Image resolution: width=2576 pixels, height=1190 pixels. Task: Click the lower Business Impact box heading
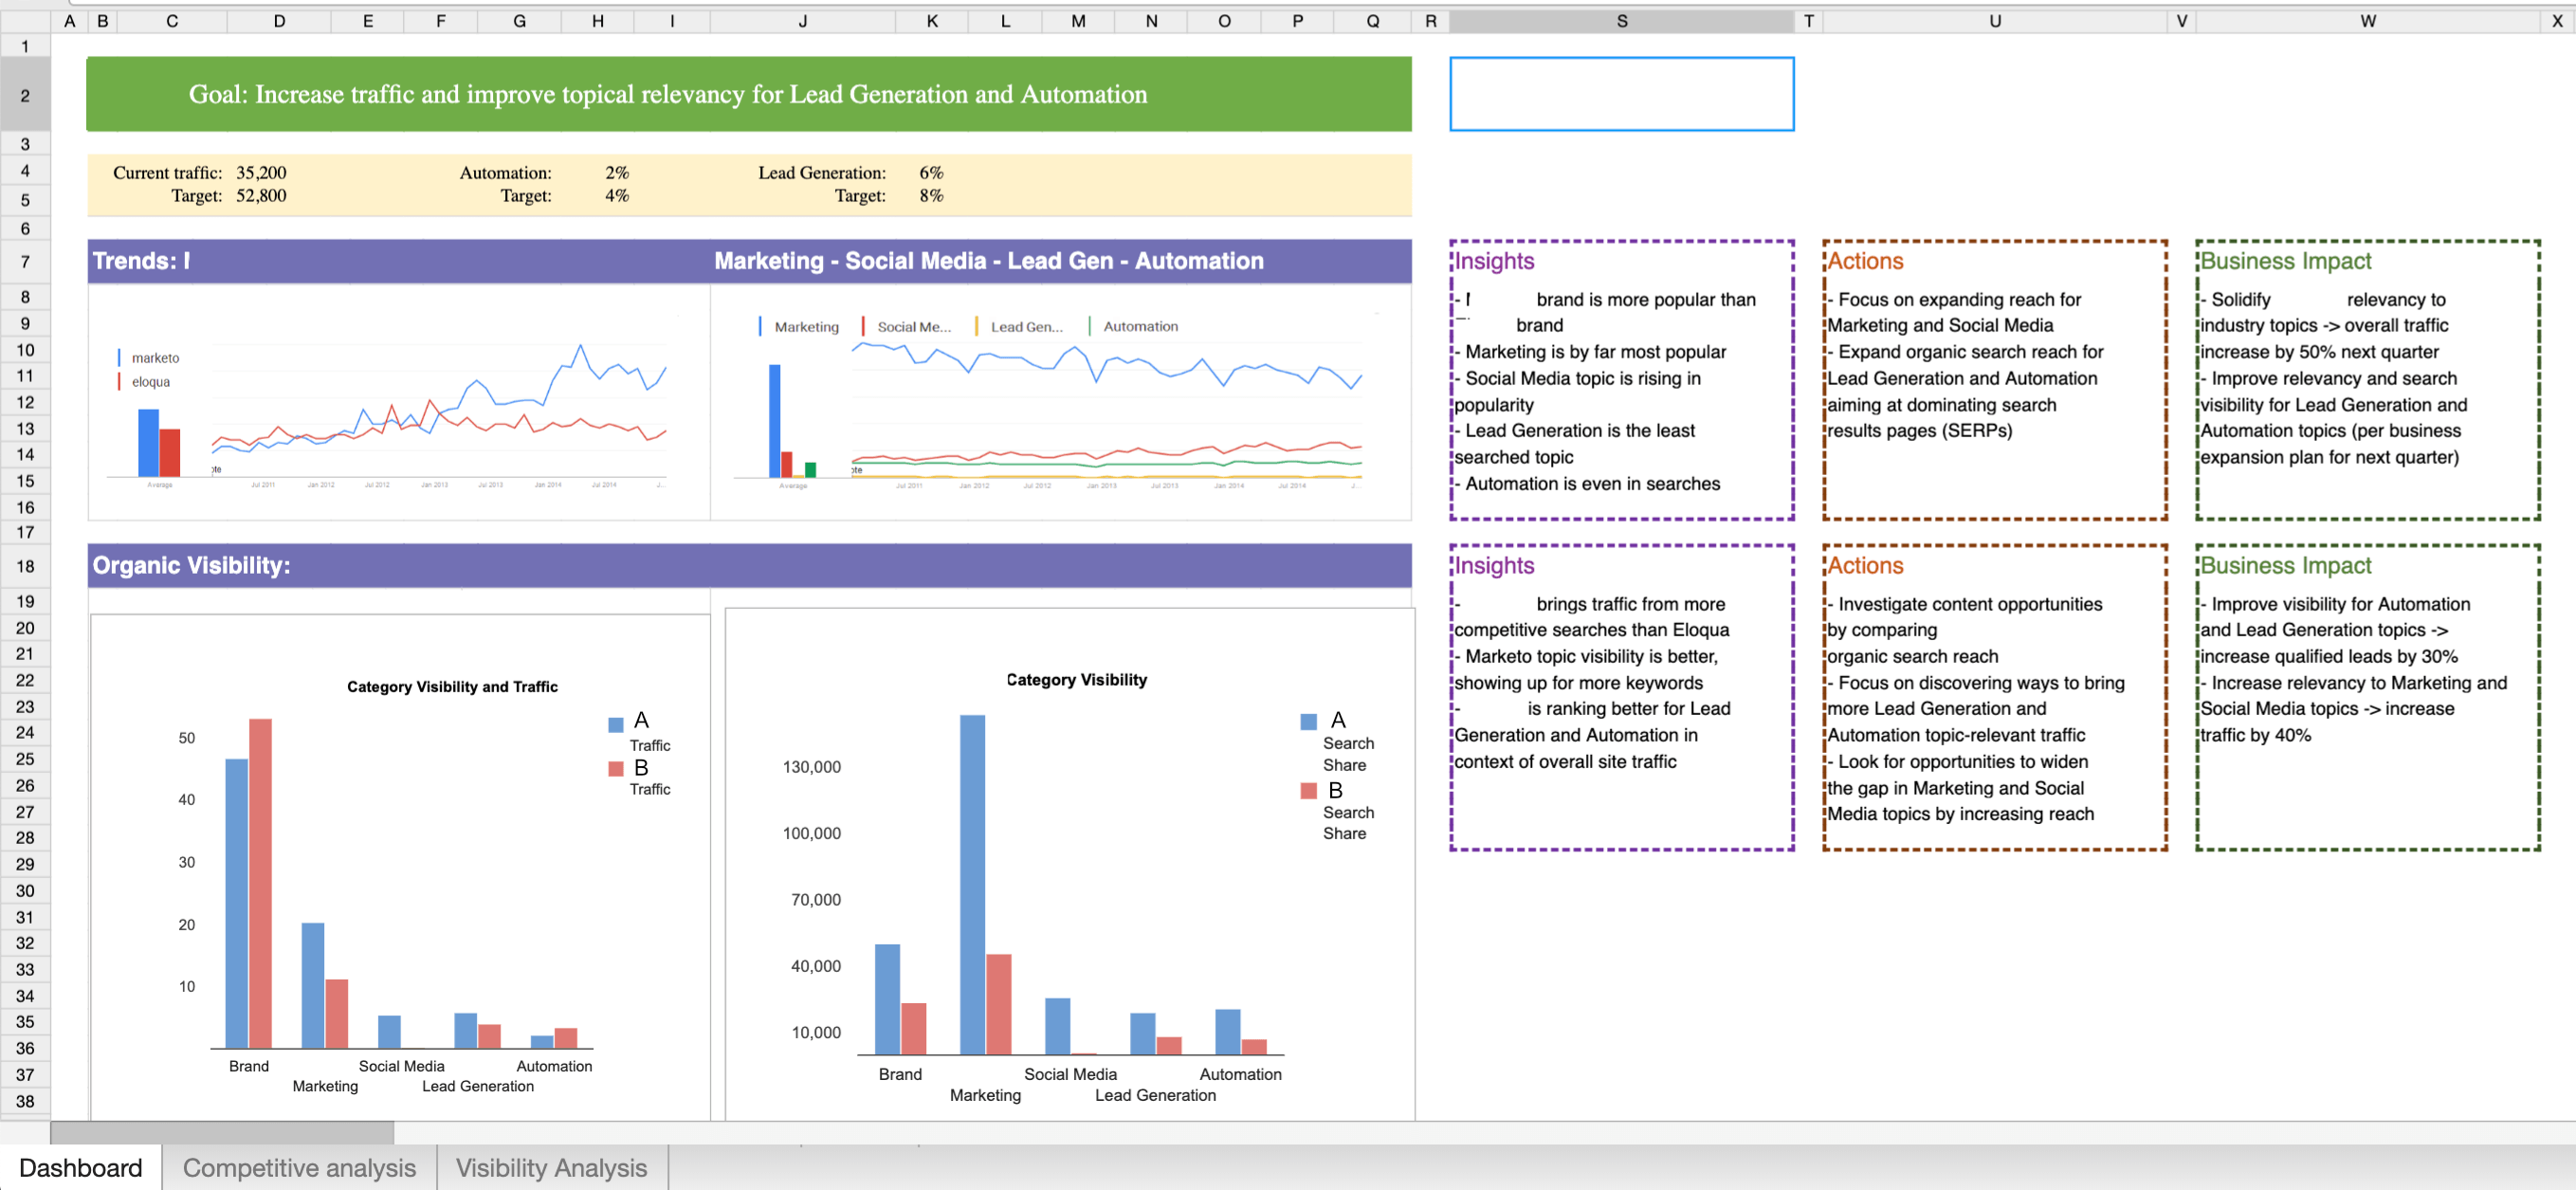[x=2285, y=567]
